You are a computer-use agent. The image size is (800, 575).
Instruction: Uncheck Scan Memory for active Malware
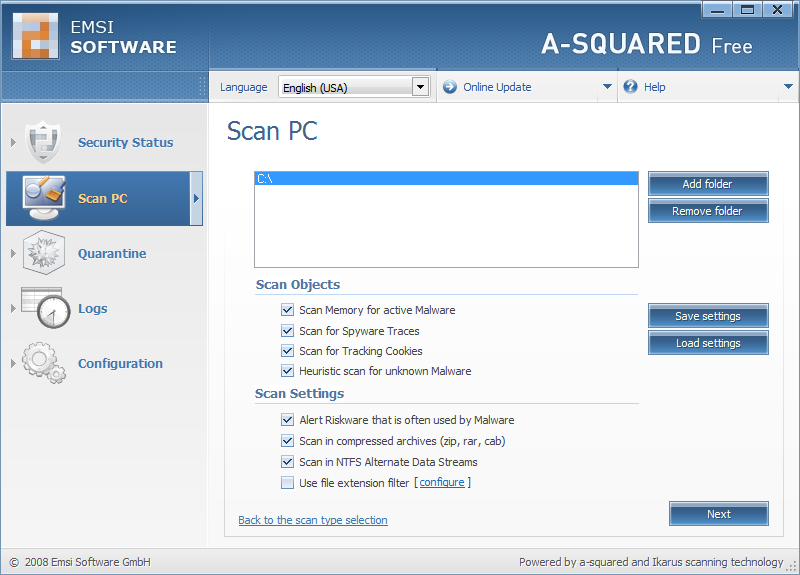(x=287, y=310)
